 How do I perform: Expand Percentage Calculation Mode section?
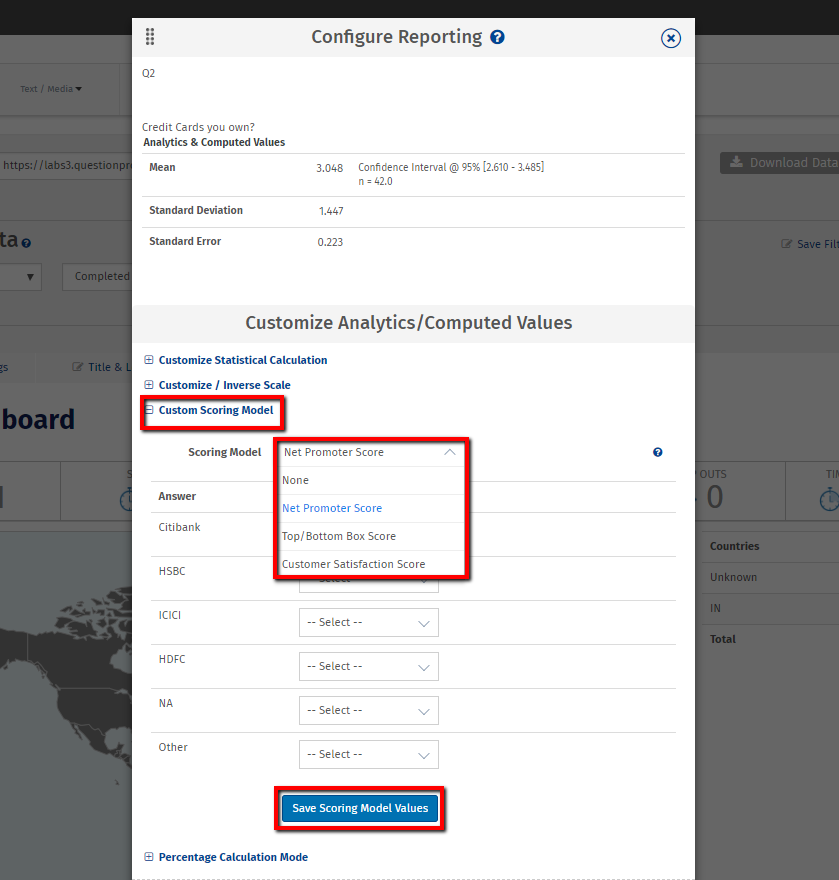point(232,857)
